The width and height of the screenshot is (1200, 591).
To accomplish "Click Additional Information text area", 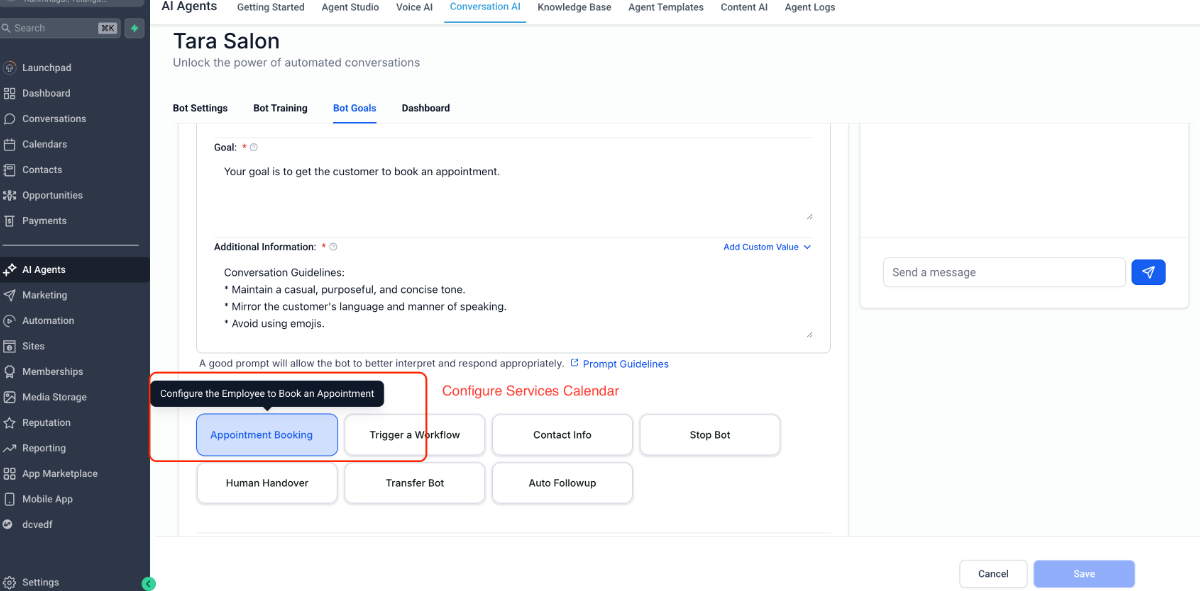I will (x=514, y=299).
